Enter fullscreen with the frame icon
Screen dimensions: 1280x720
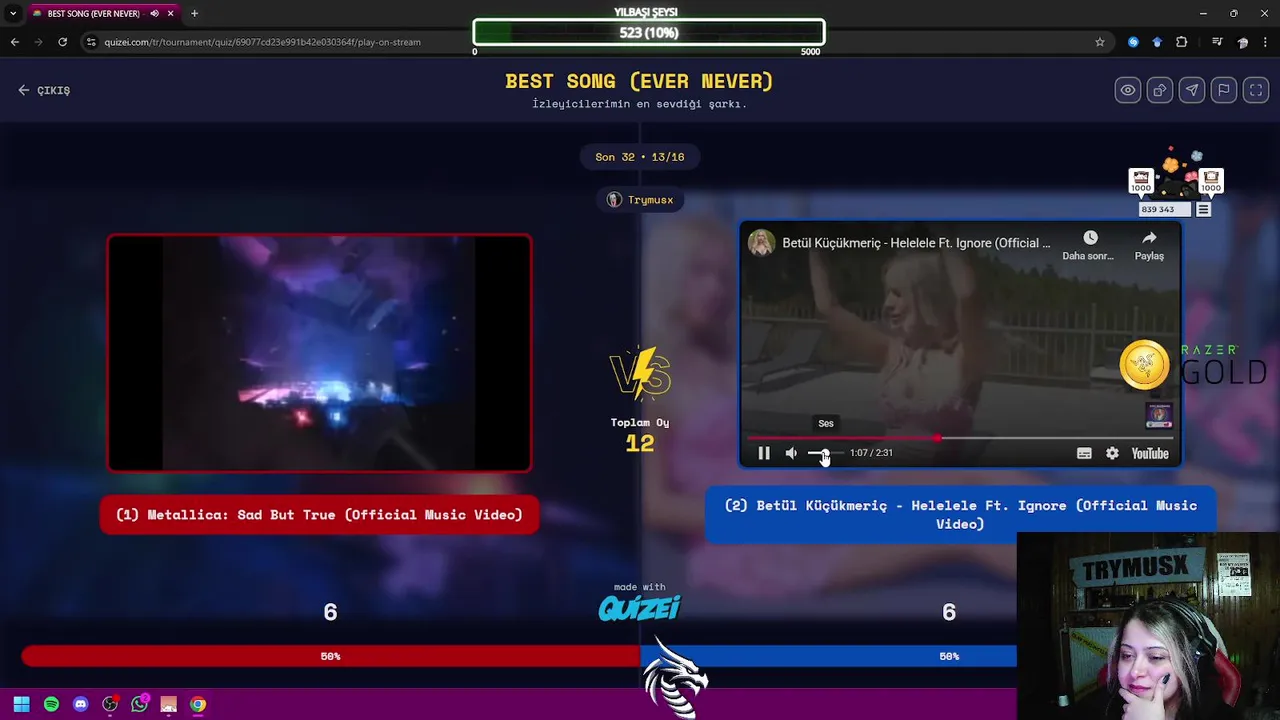click(1256, 90)
